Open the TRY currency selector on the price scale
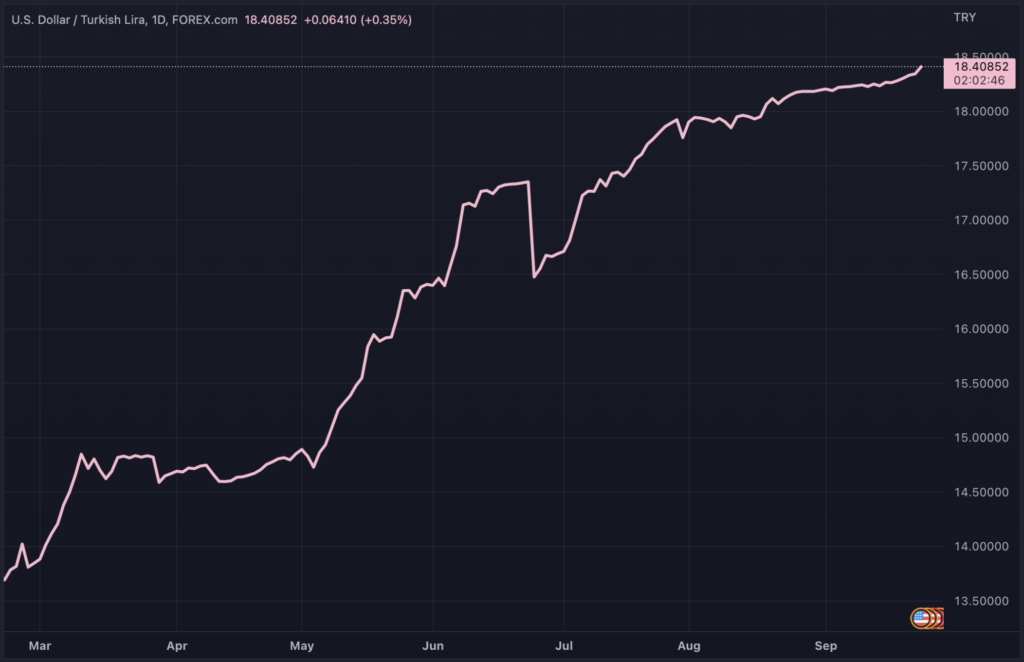Viewport: 1024px width, 662px height. coord(965,18)
